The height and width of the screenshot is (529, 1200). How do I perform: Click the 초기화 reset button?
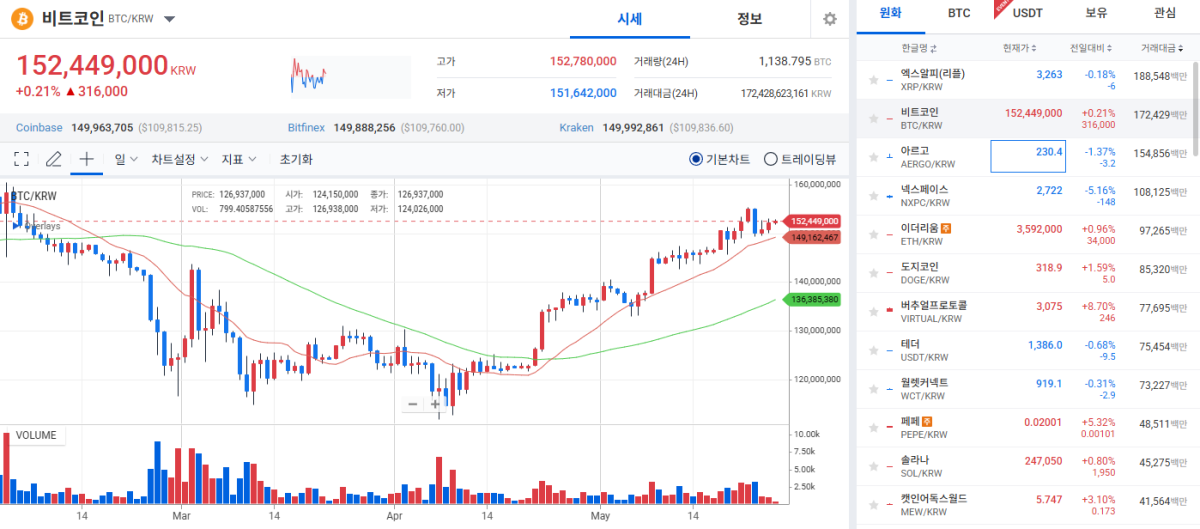click(x=296, y=158)
